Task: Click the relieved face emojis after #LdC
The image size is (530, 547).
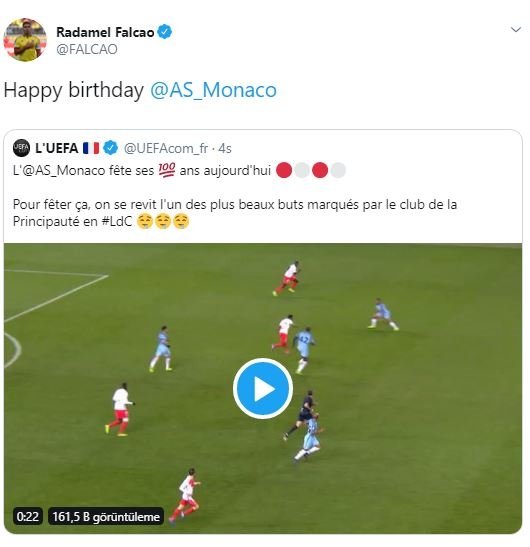Action: coord(163,222)
